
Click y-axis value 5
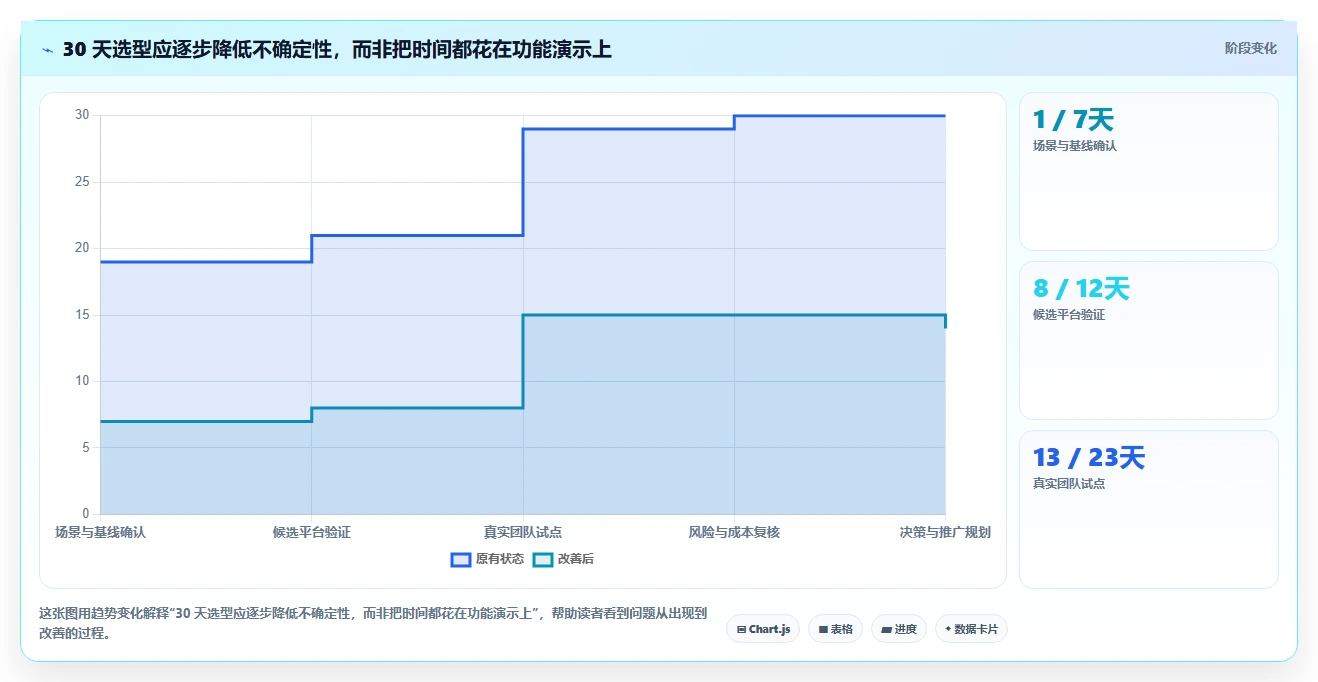[x=86, y=448]
